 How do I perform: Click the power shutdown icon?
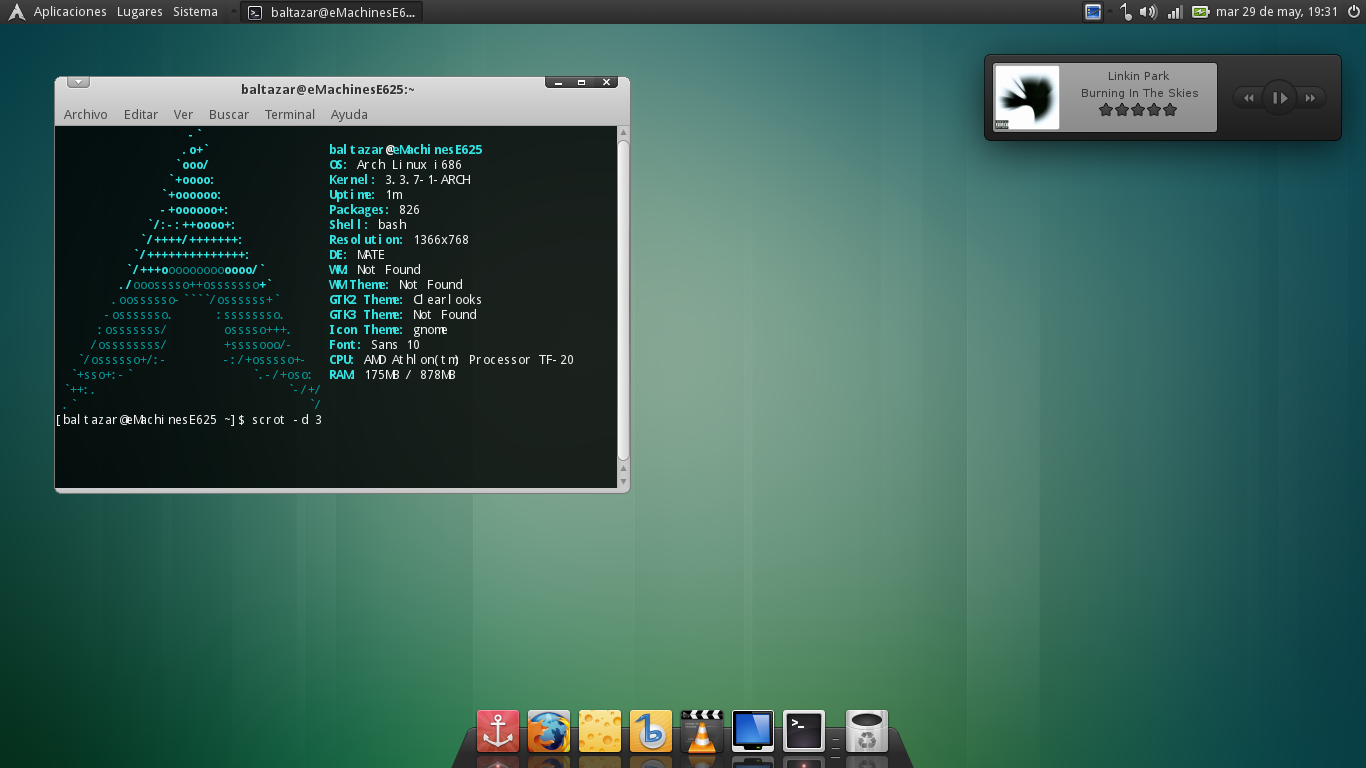click(1354, 12)
